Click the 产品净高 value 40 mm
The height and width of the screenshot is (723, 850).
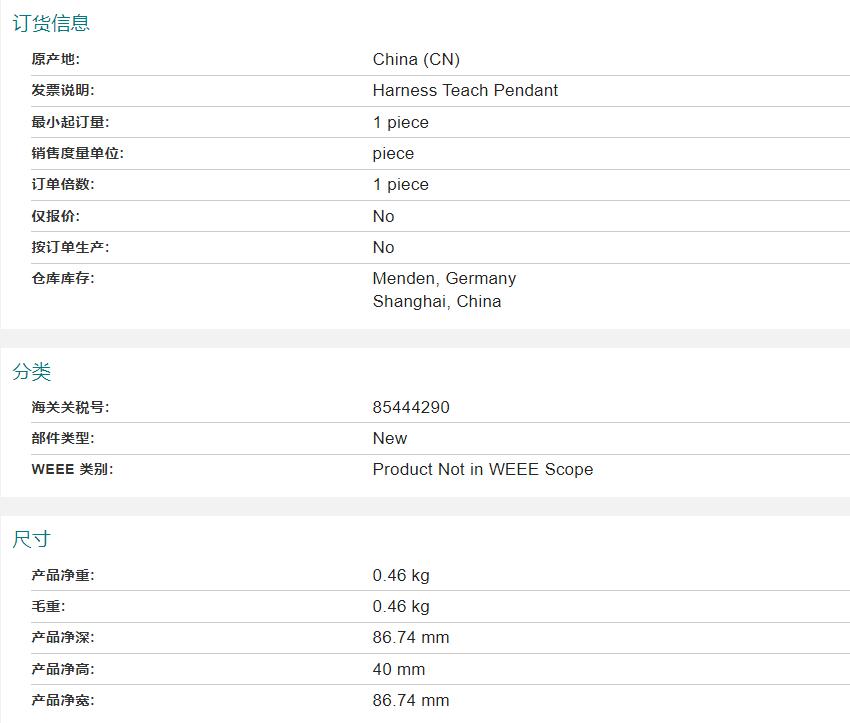click(399, 669)
